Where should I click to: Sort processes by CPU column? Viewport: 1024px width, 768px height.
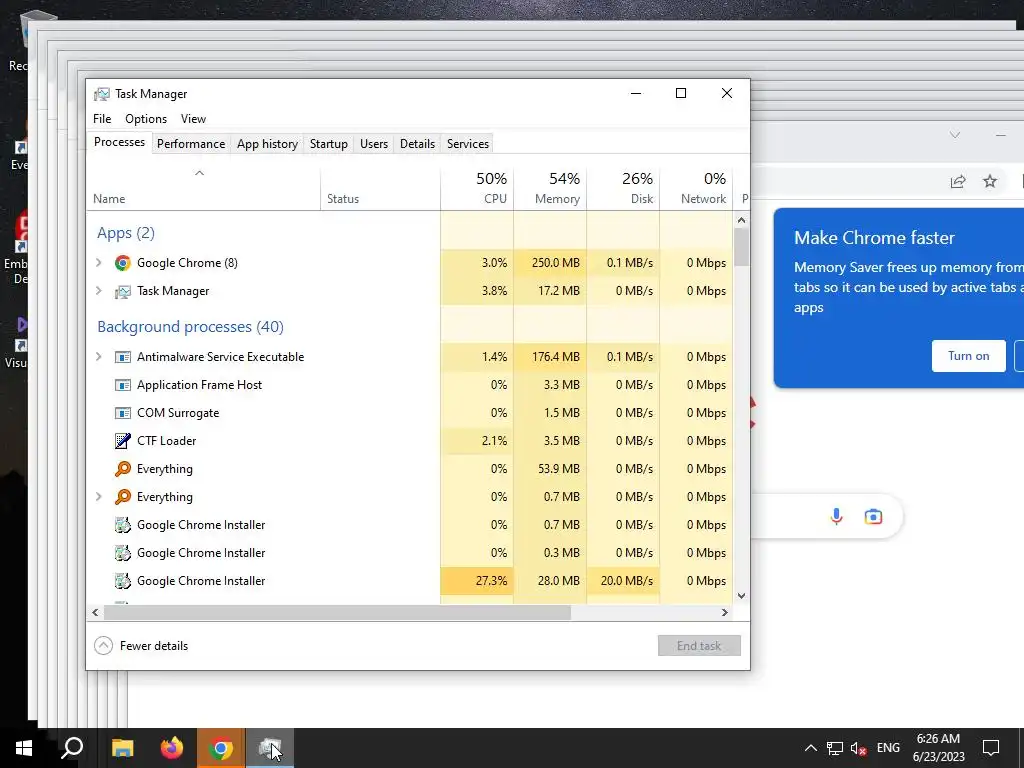click(x=477, y=188)
